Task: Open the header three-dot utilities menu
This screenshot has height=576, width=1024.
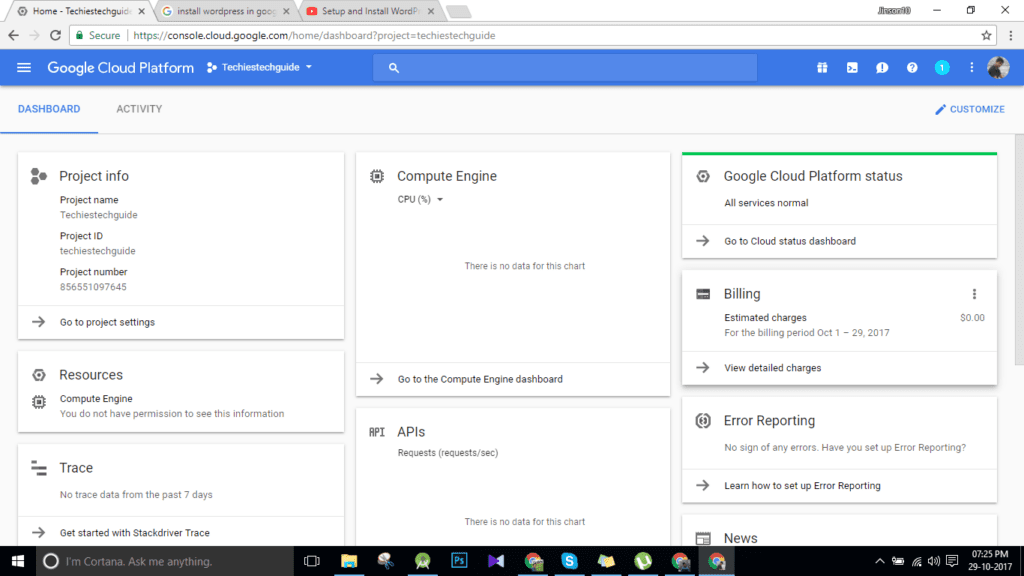Action: (x=972, y=67)
